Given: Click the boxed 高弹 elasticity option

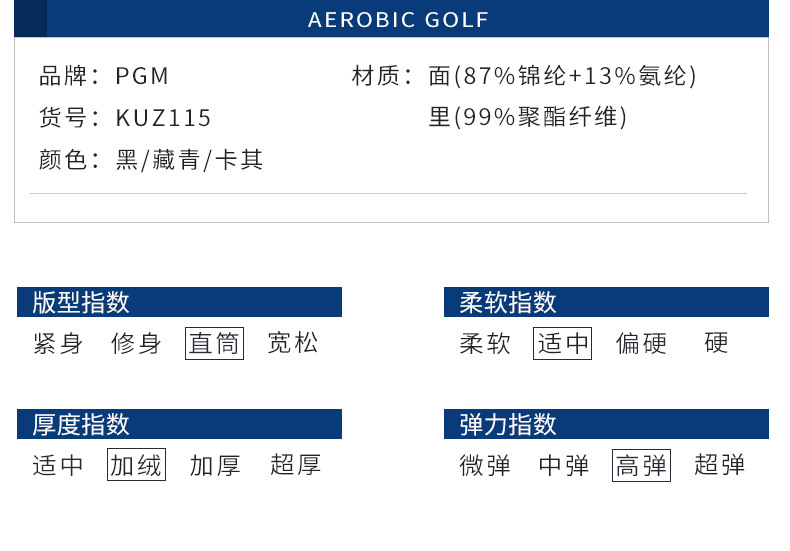Looking at the screenshot, I should 641,465.
